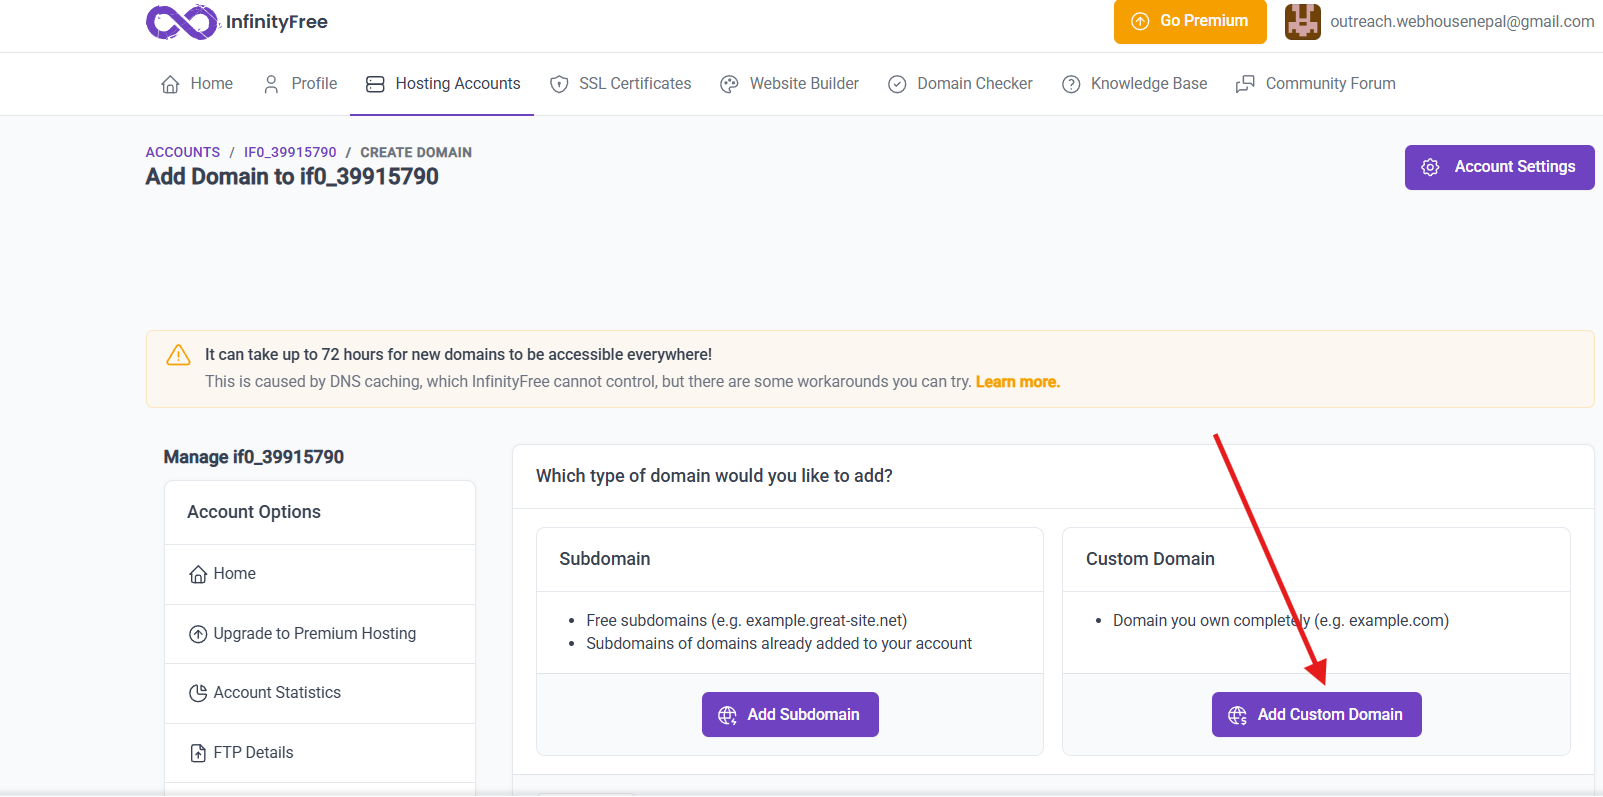Click the Domain Checker checkmark icon

point(897,84)
